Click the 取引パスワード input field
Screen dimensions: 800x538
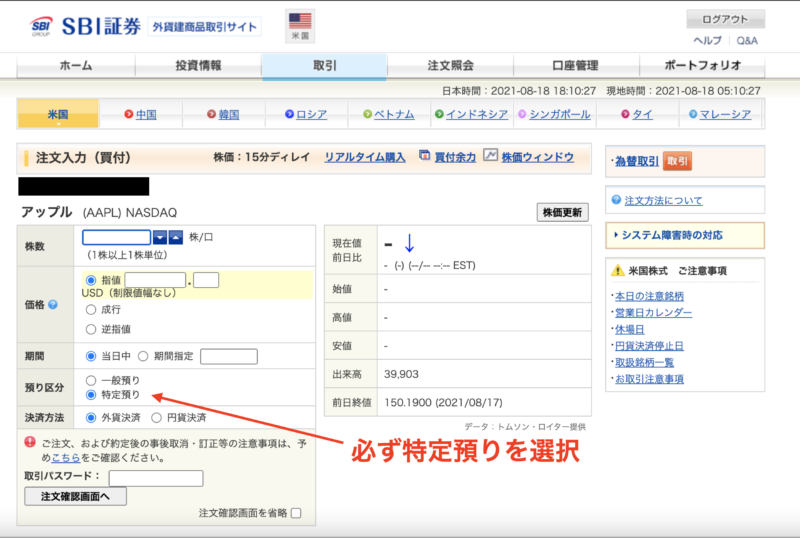[155, 478]
